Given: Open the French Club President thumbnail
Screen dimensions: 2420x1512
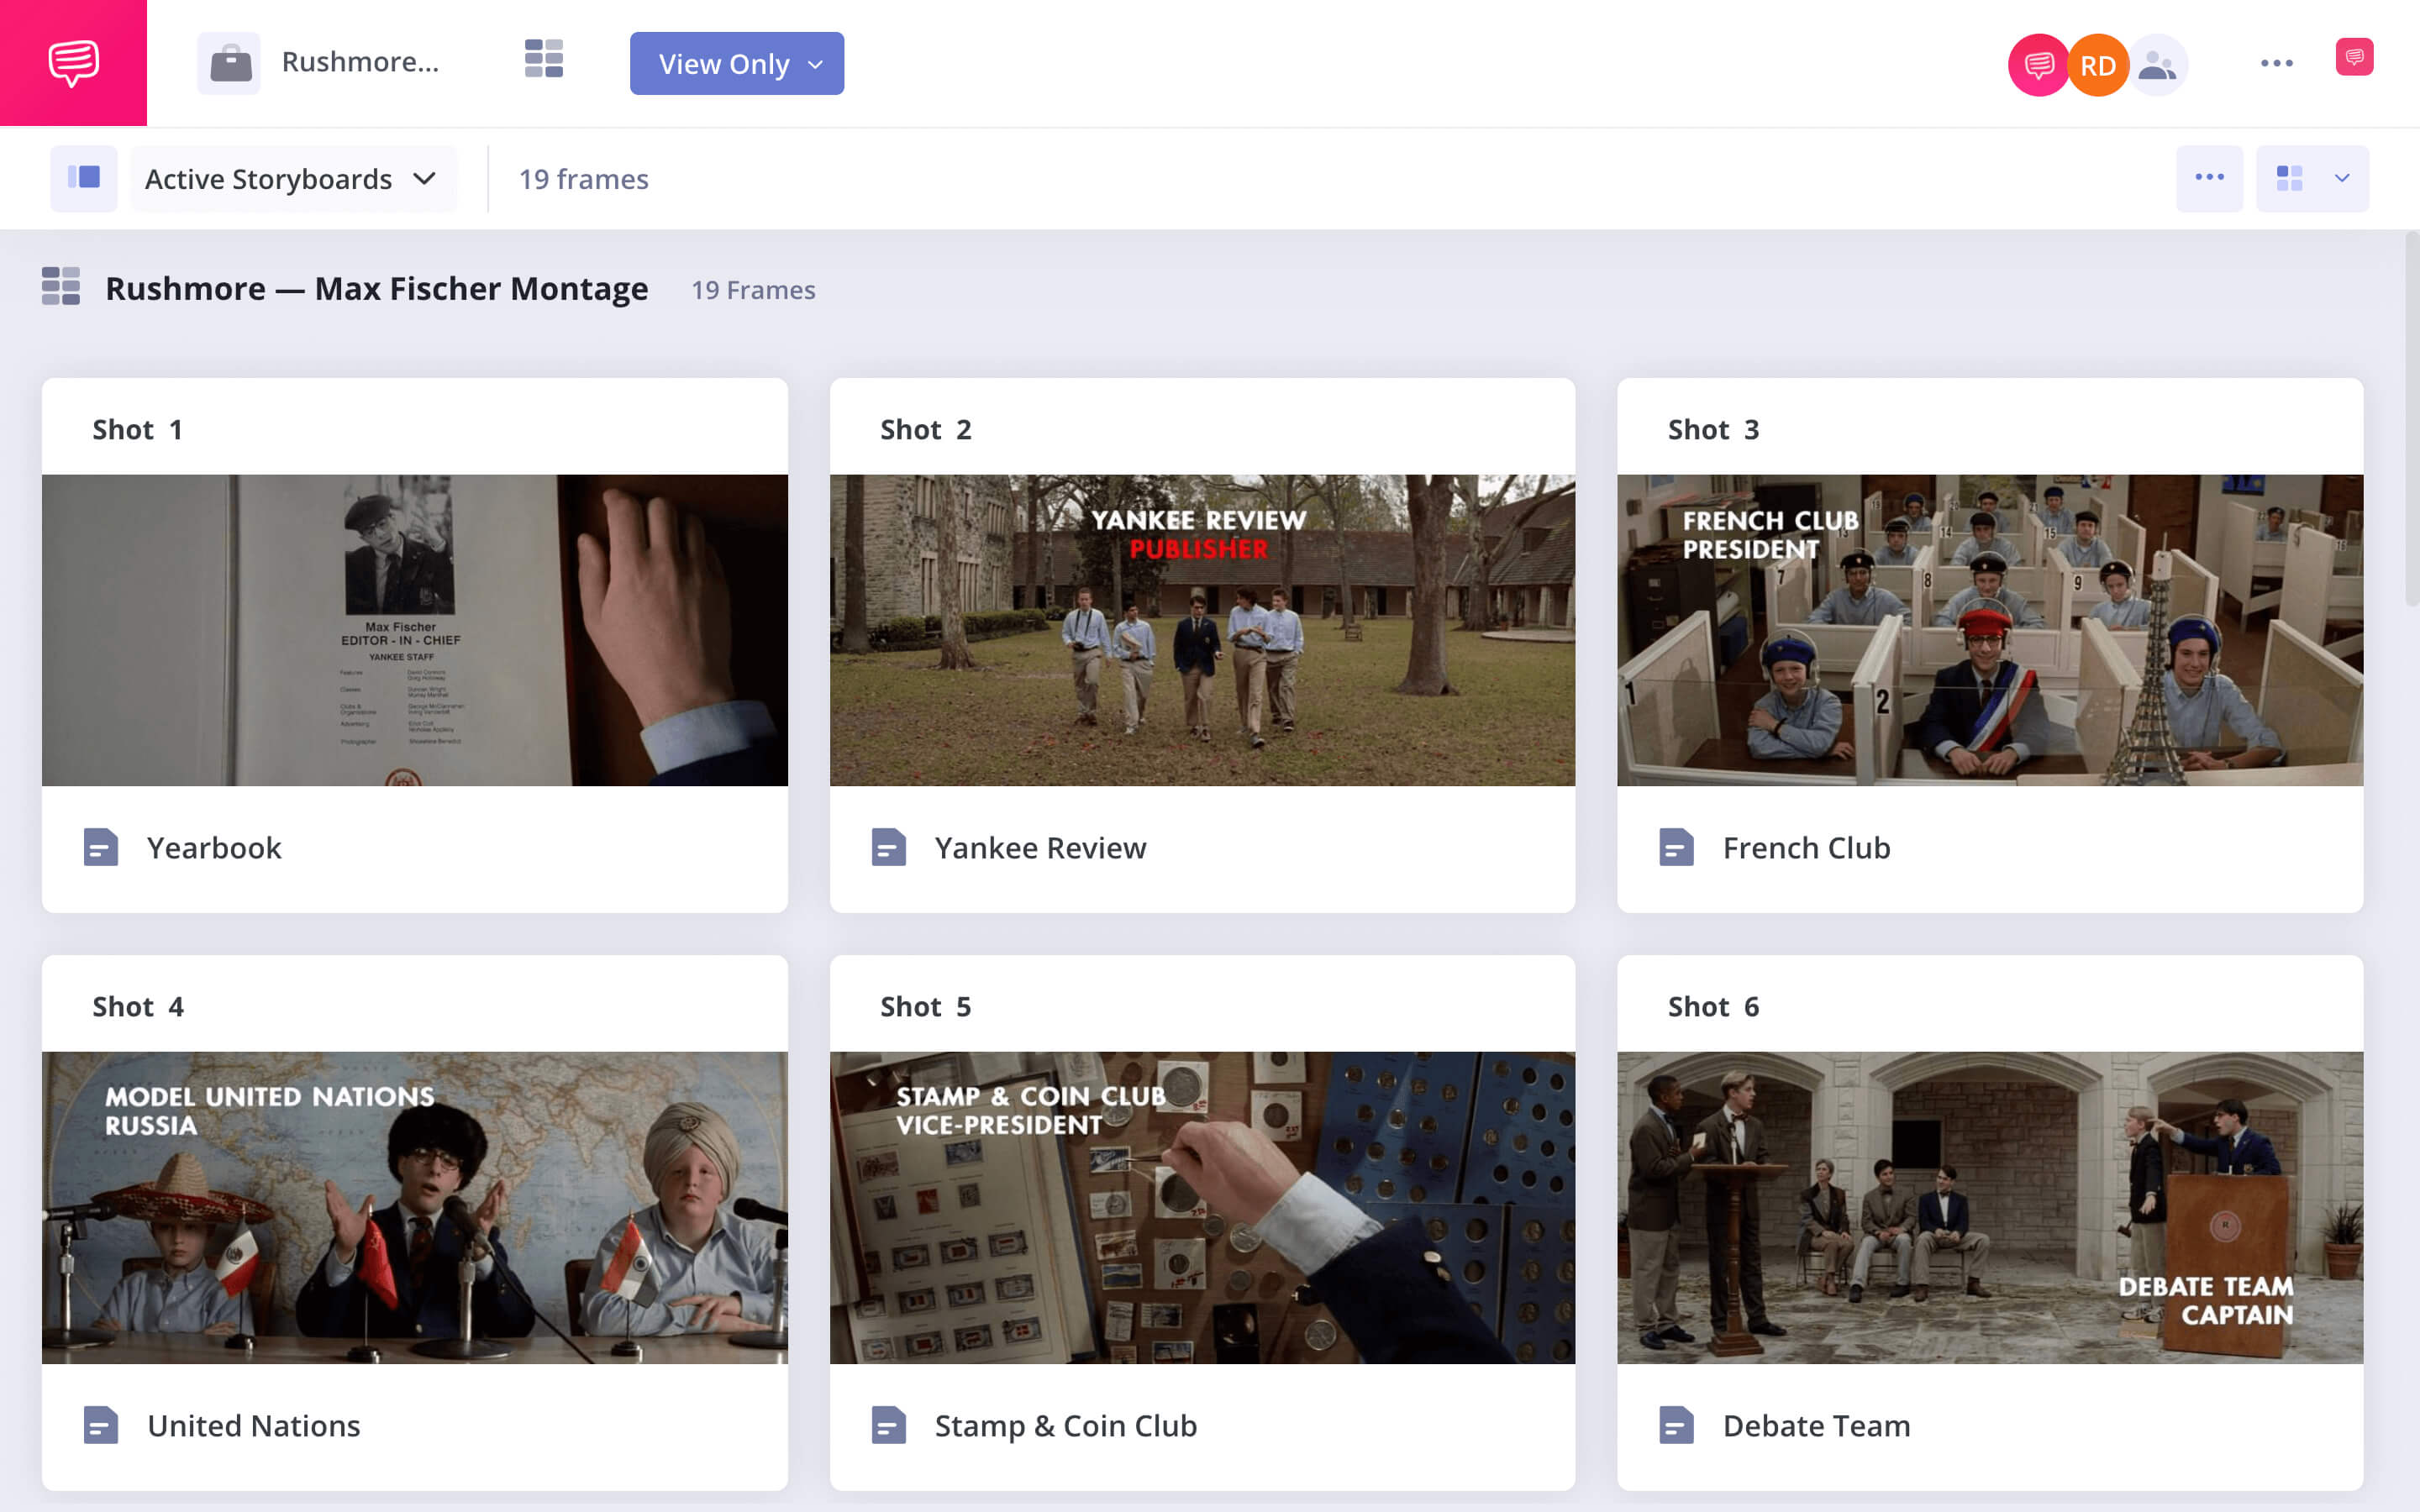Looking at the screenshot, I should pyautogui.click(x=1990, y=630).
